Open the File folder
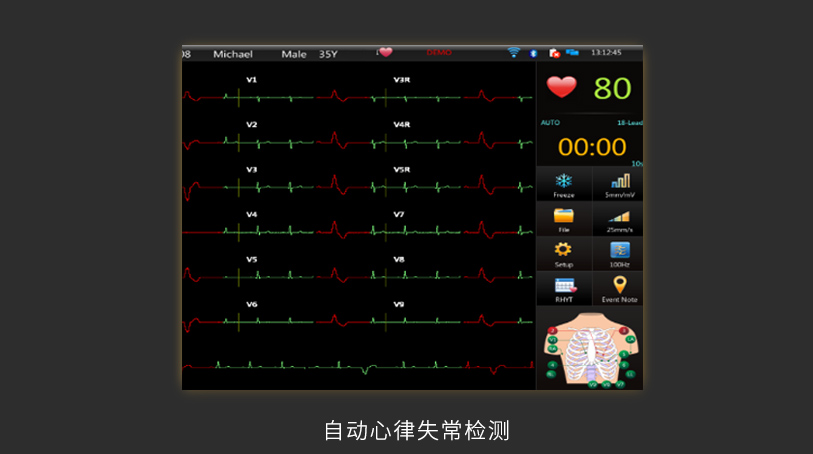 [x=564, y=220]
